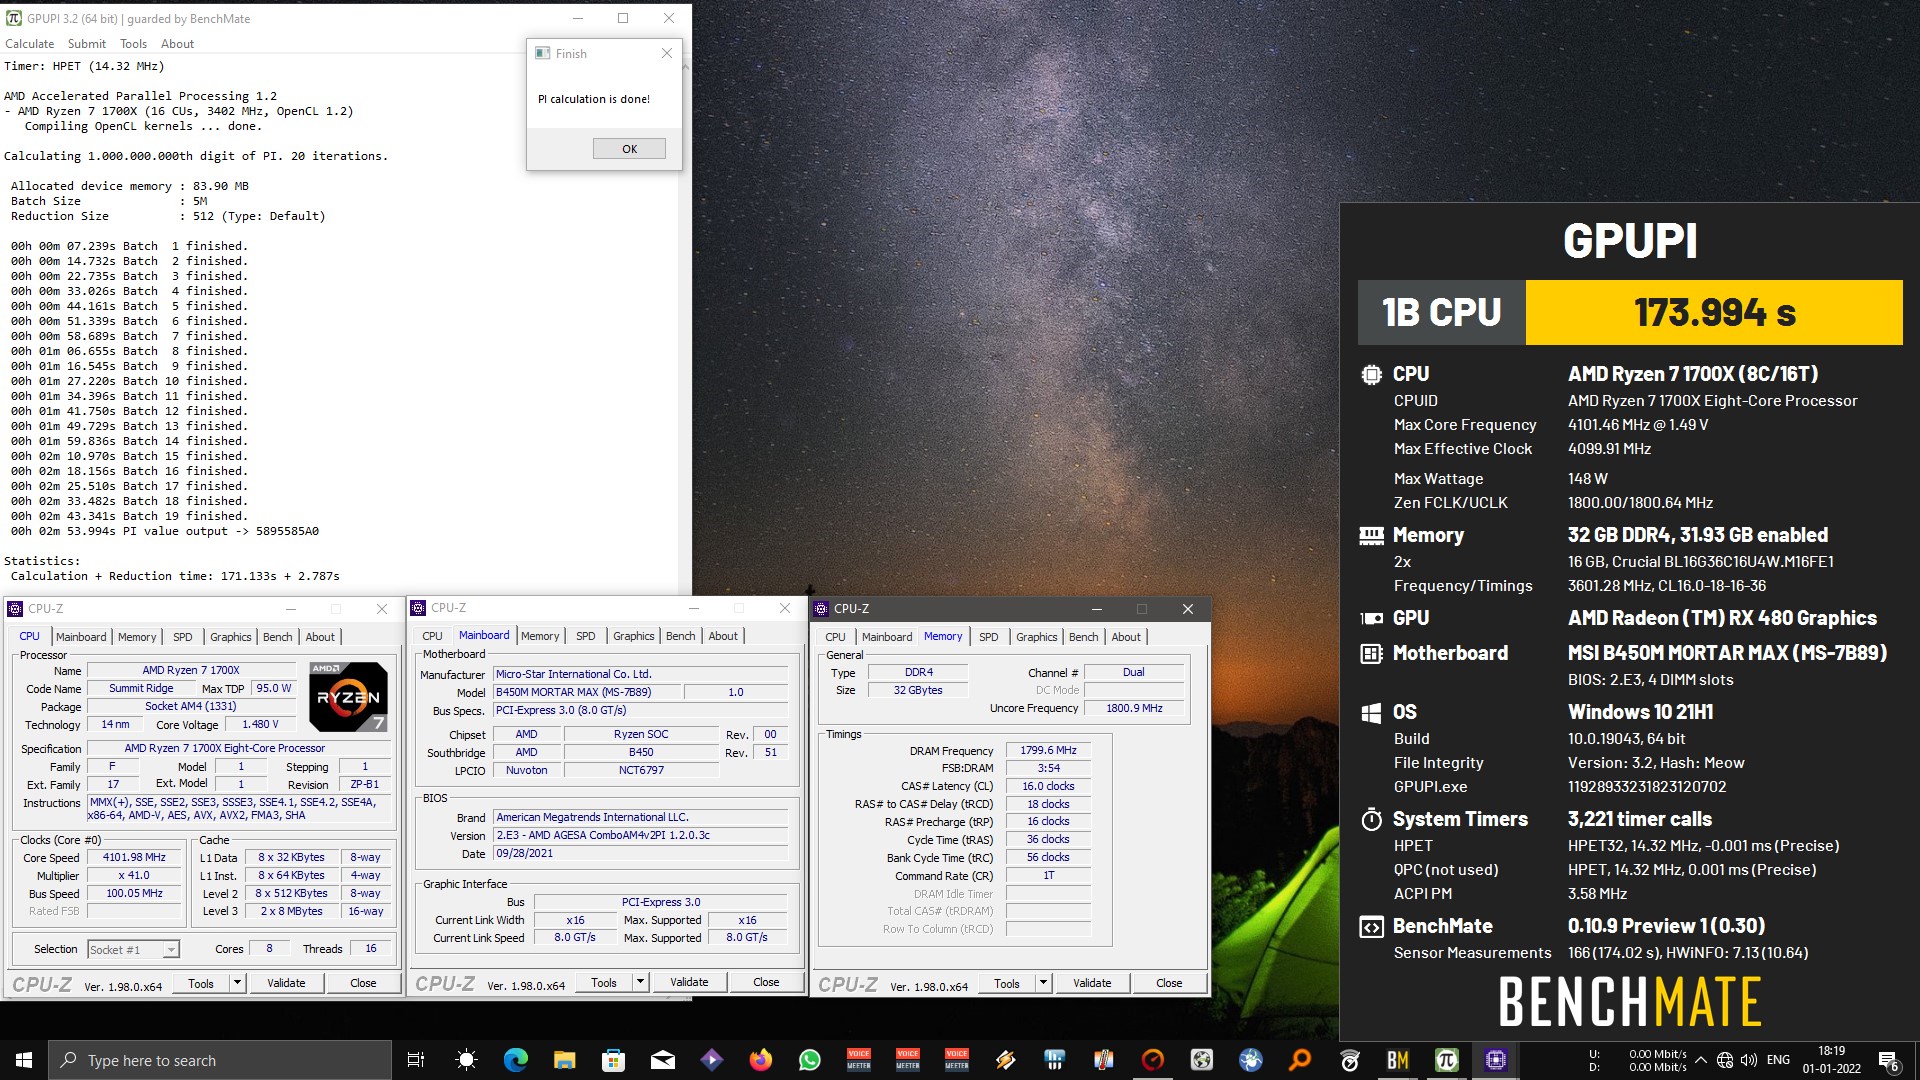The width and height of the screenshot is (1920, 1080).
Task: Open the Submit menu in GPUPI
Action: pos(87,44)
